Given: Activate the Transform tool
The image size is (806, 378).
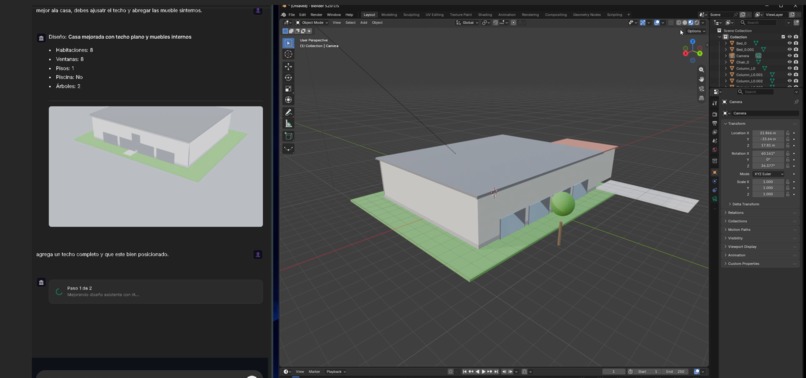Looking at the screenshot, I should coord(288,100).
